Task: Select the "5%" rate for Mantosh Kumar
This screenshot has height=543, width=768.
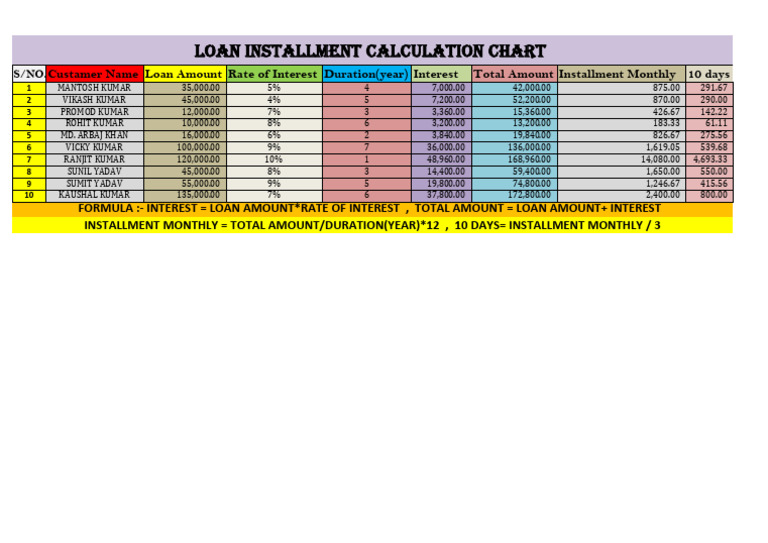Action: [274, 88]
